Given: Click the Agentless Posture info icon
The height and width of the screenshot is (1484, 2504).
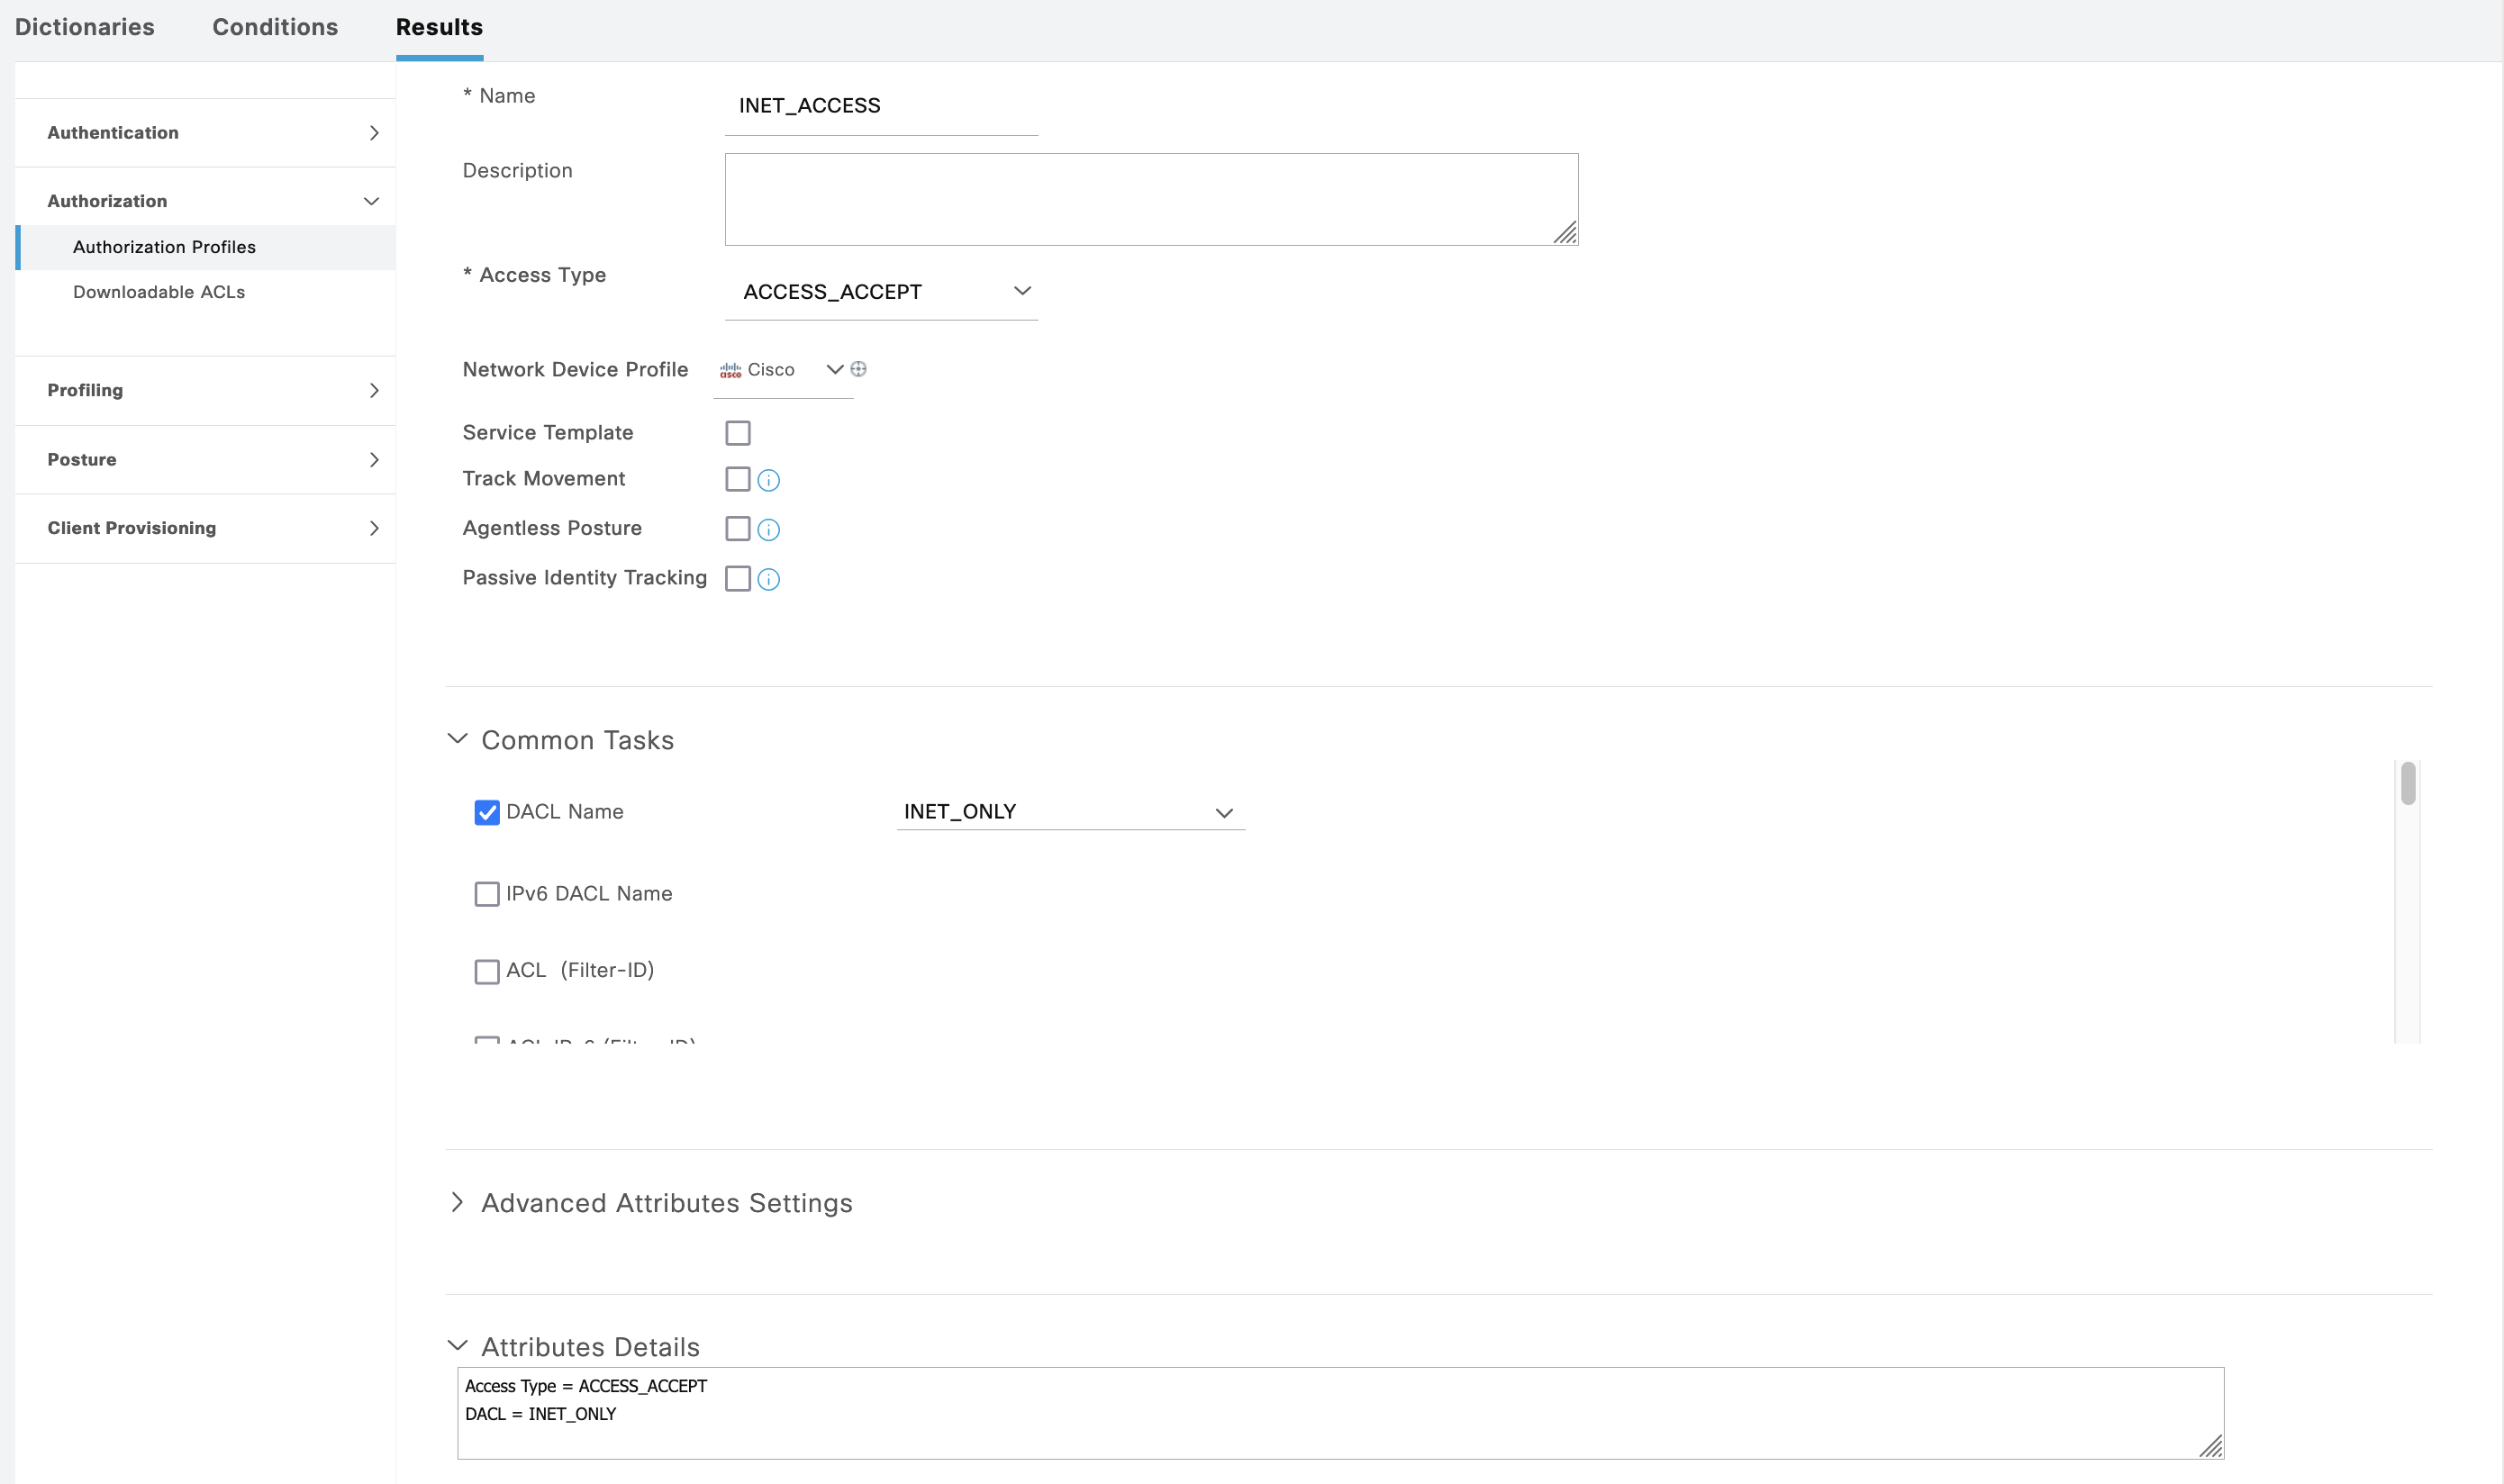Looking at the screenshot, I should [768, 530].
